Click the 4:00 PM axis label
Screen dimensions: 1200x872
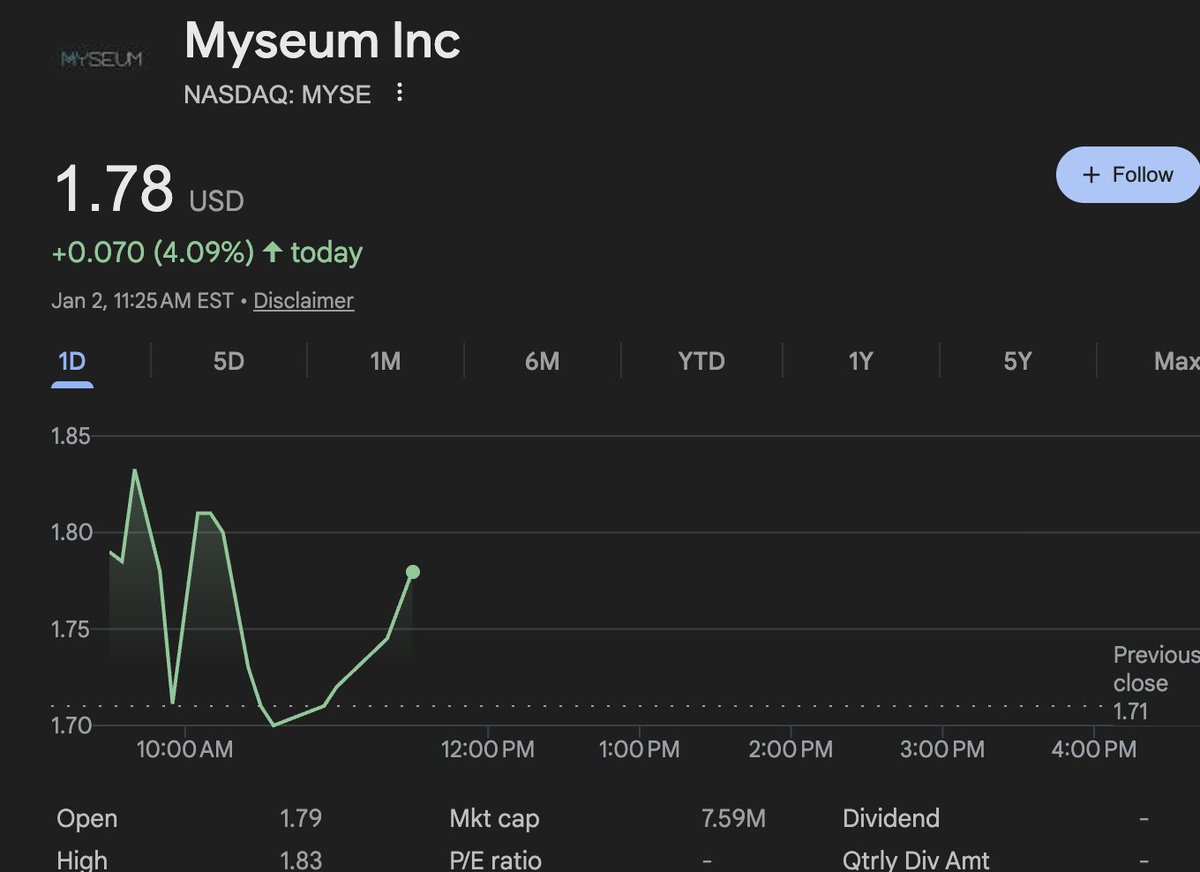pos(1094,748)
